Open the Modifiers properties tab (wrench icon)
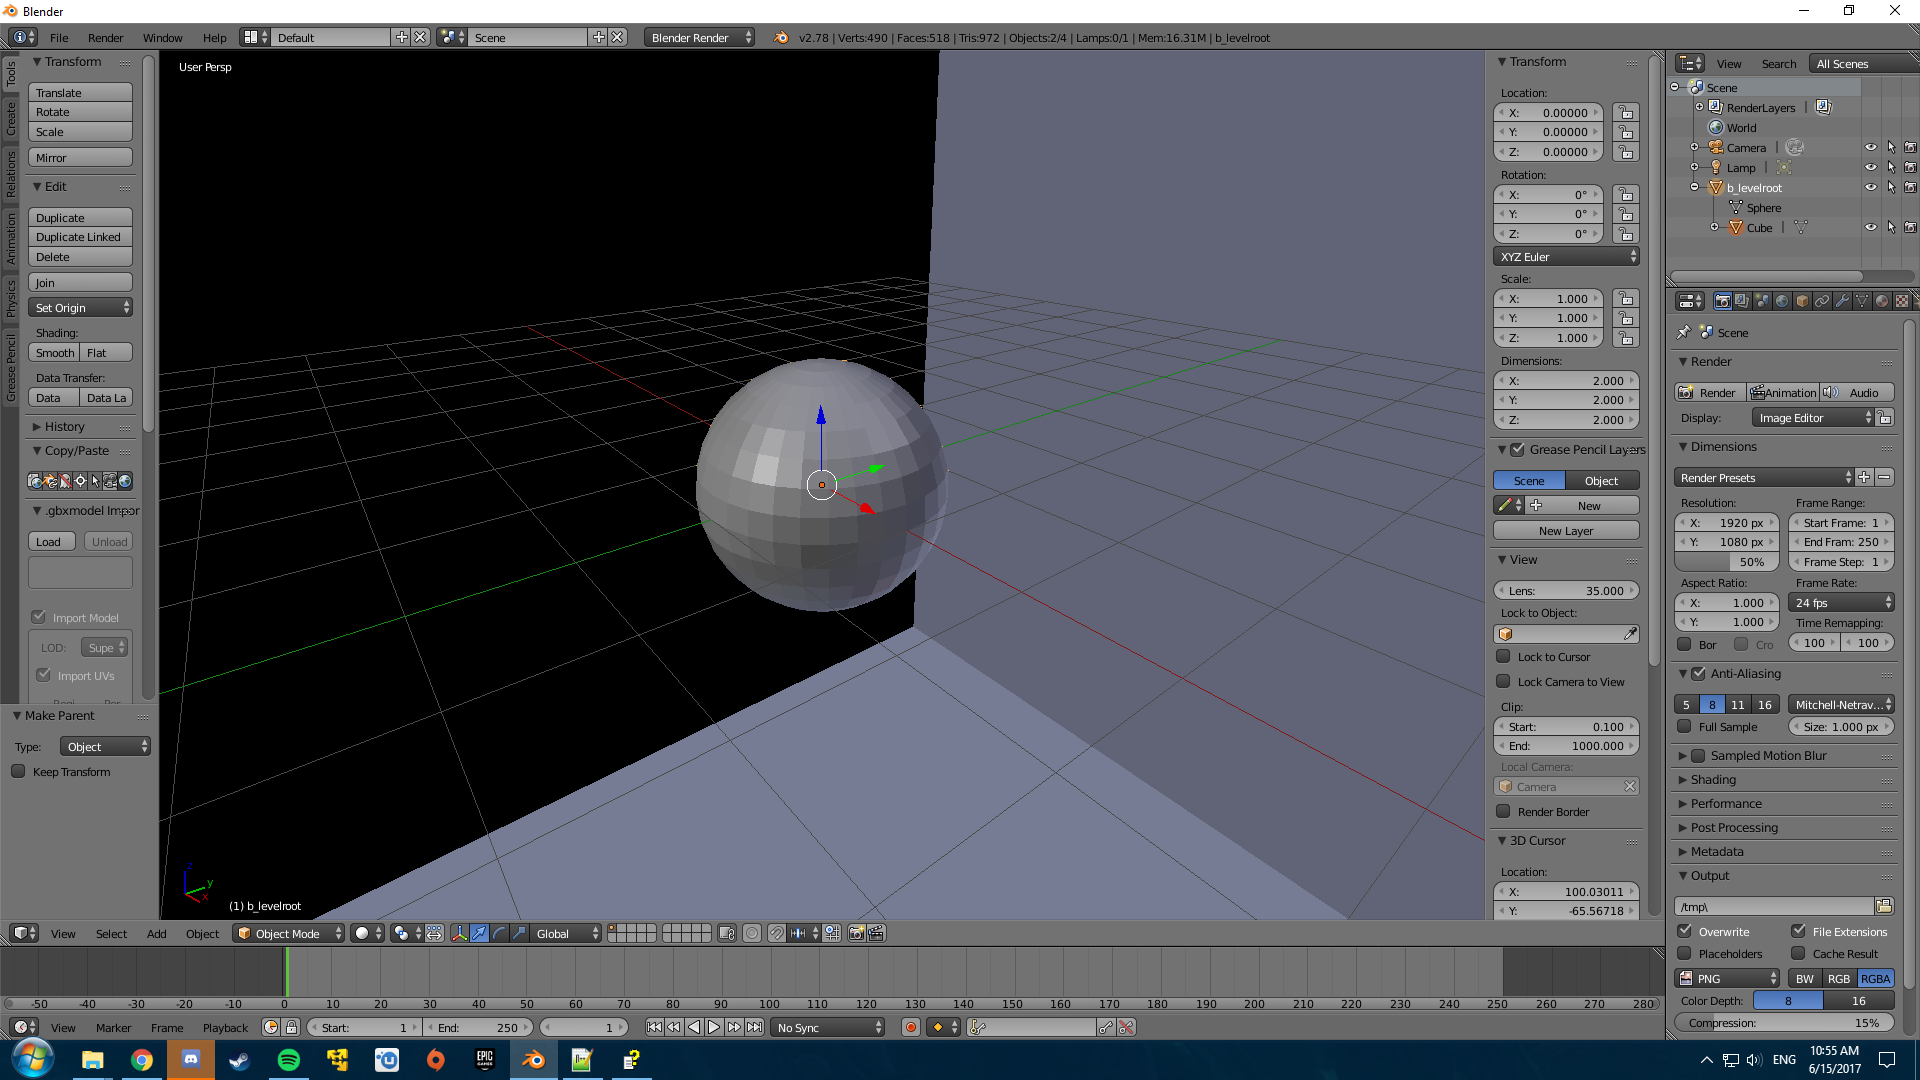1920x1080 pixels. [x=1842, y=301]
